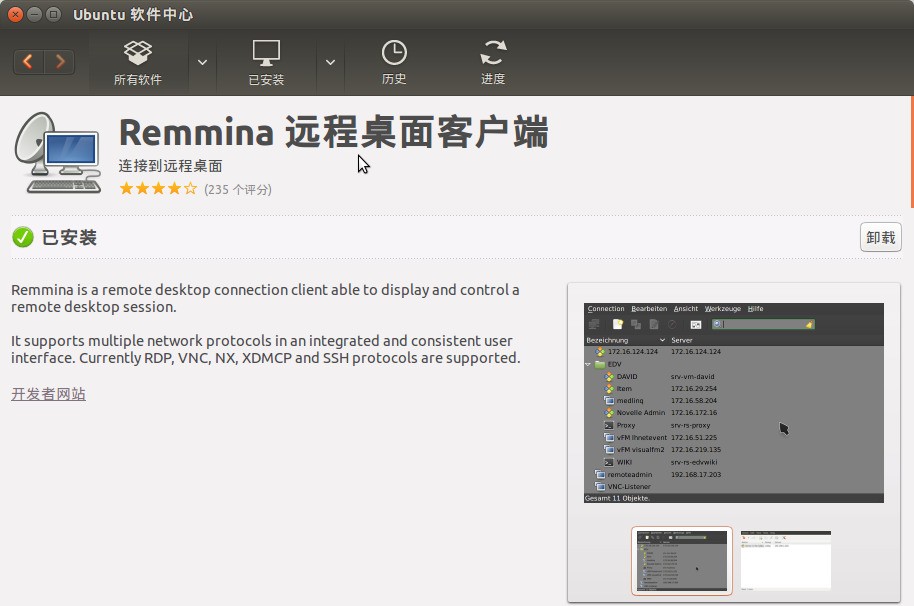Close the Ubuntu 软件中心 window
The width and height of the screenshot is (914, 606).
pyautogui.click(x=16, y=14)
